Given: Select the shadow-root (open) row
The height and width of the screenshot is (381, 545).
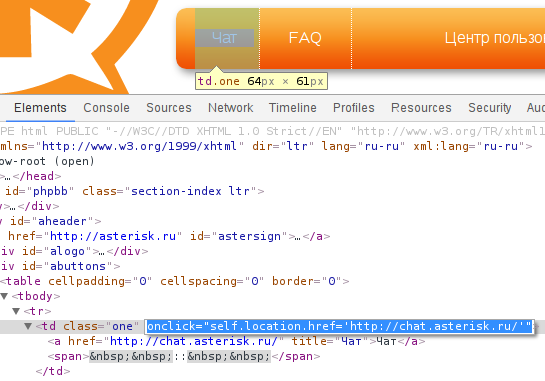Looking at the screenshot, I should 47,161.
